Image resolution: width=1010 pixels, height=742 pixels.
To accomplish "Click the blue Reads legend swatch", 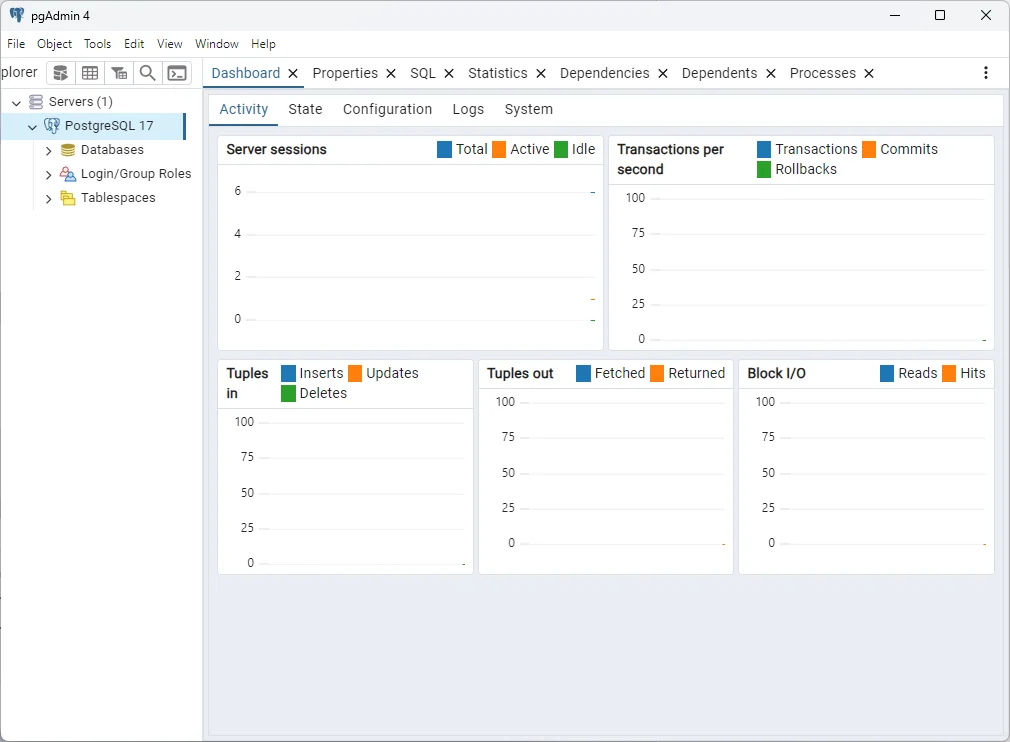I will pos(887,374).
